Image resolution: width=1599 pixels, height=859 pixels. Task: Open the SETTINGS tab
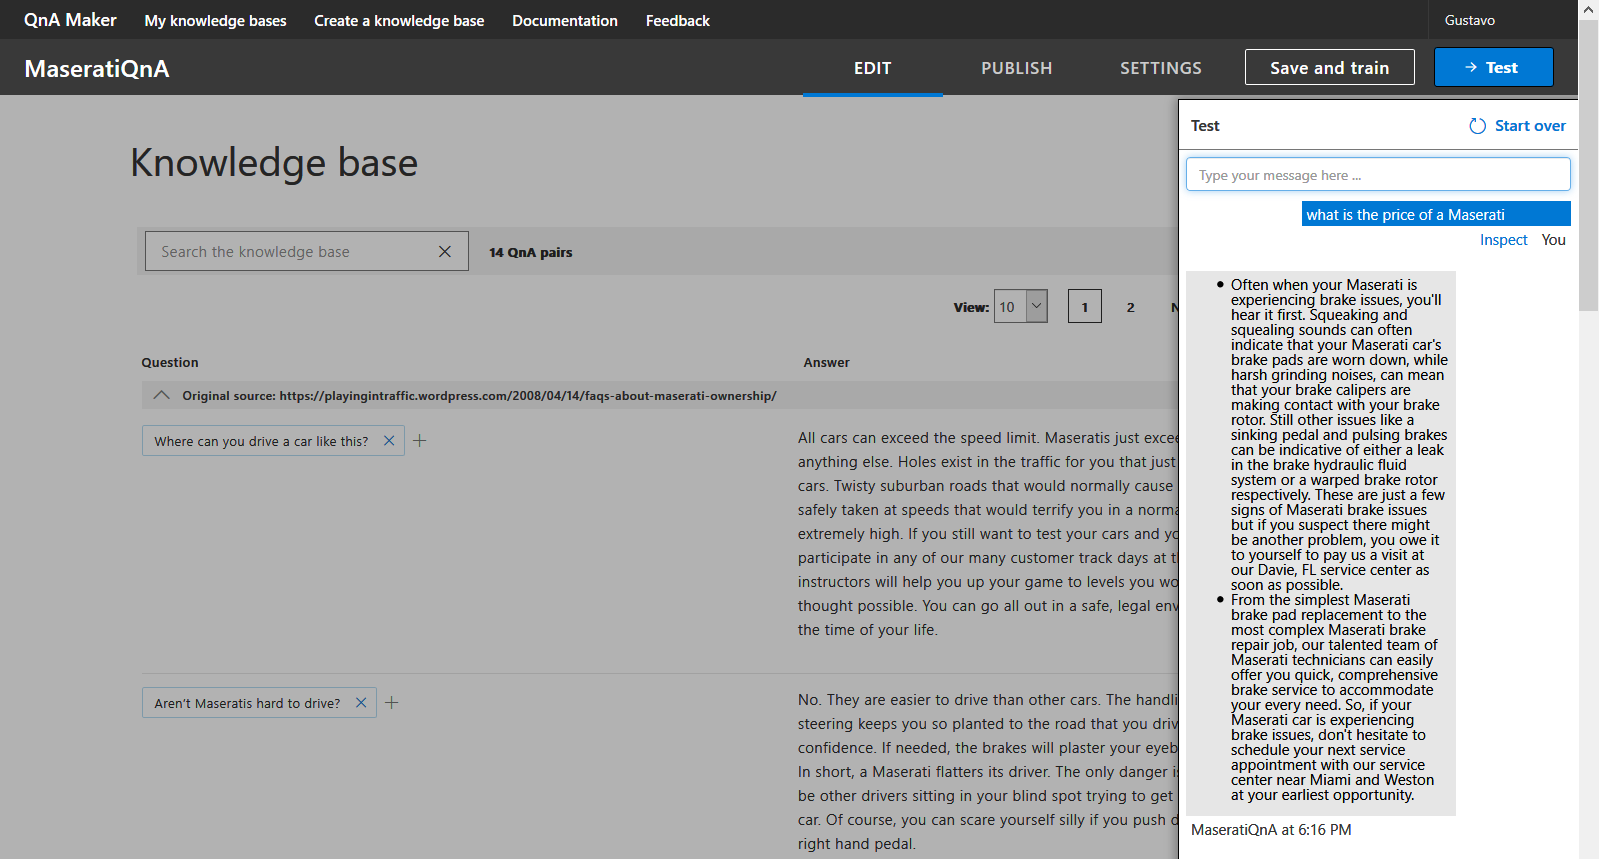(1160, 68)
